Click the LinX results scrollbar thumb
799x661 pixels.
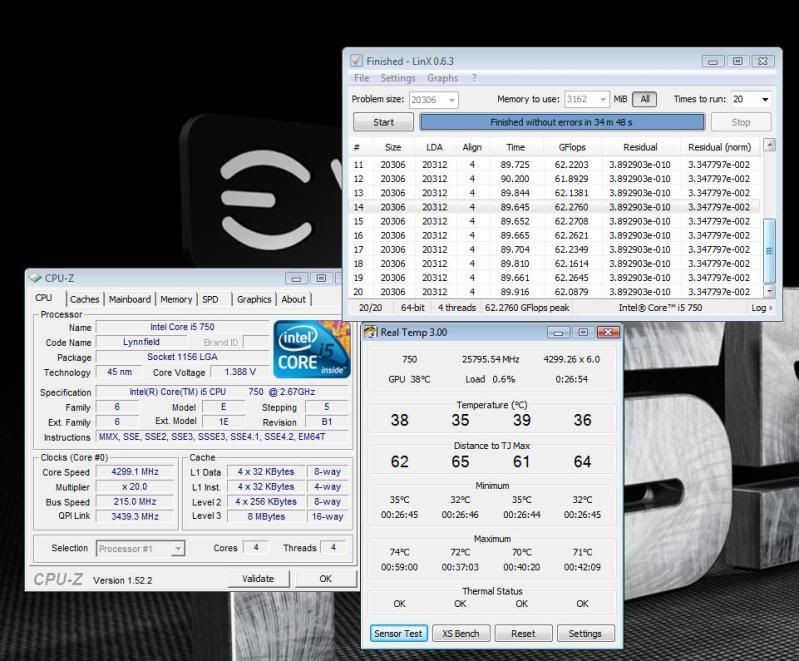tap(769, 251)
